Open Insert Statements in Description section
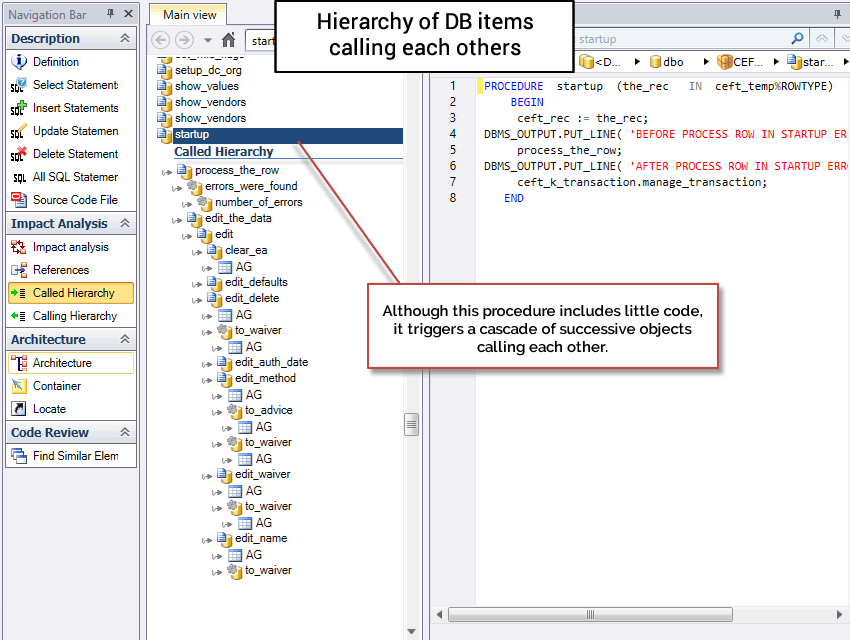 (75, 108)
